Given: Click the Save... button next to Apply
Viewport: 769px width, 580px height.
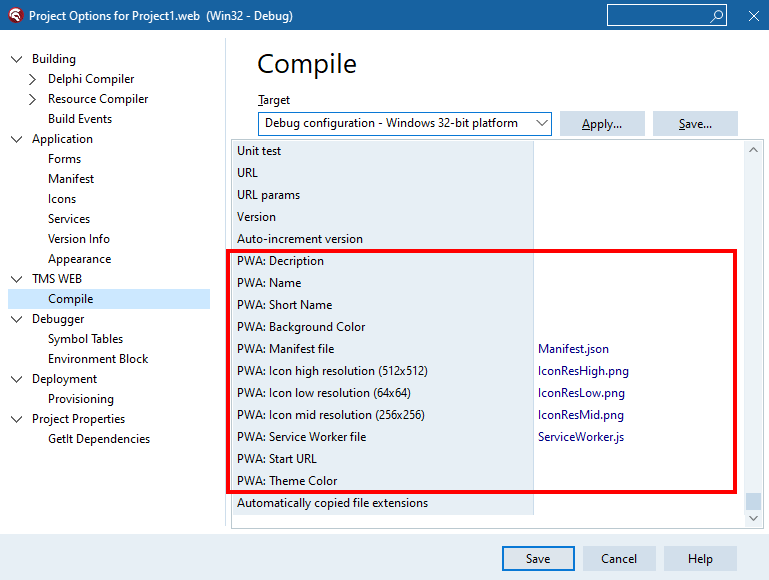Looking at the screenshot, I should (x=695, y=124).
